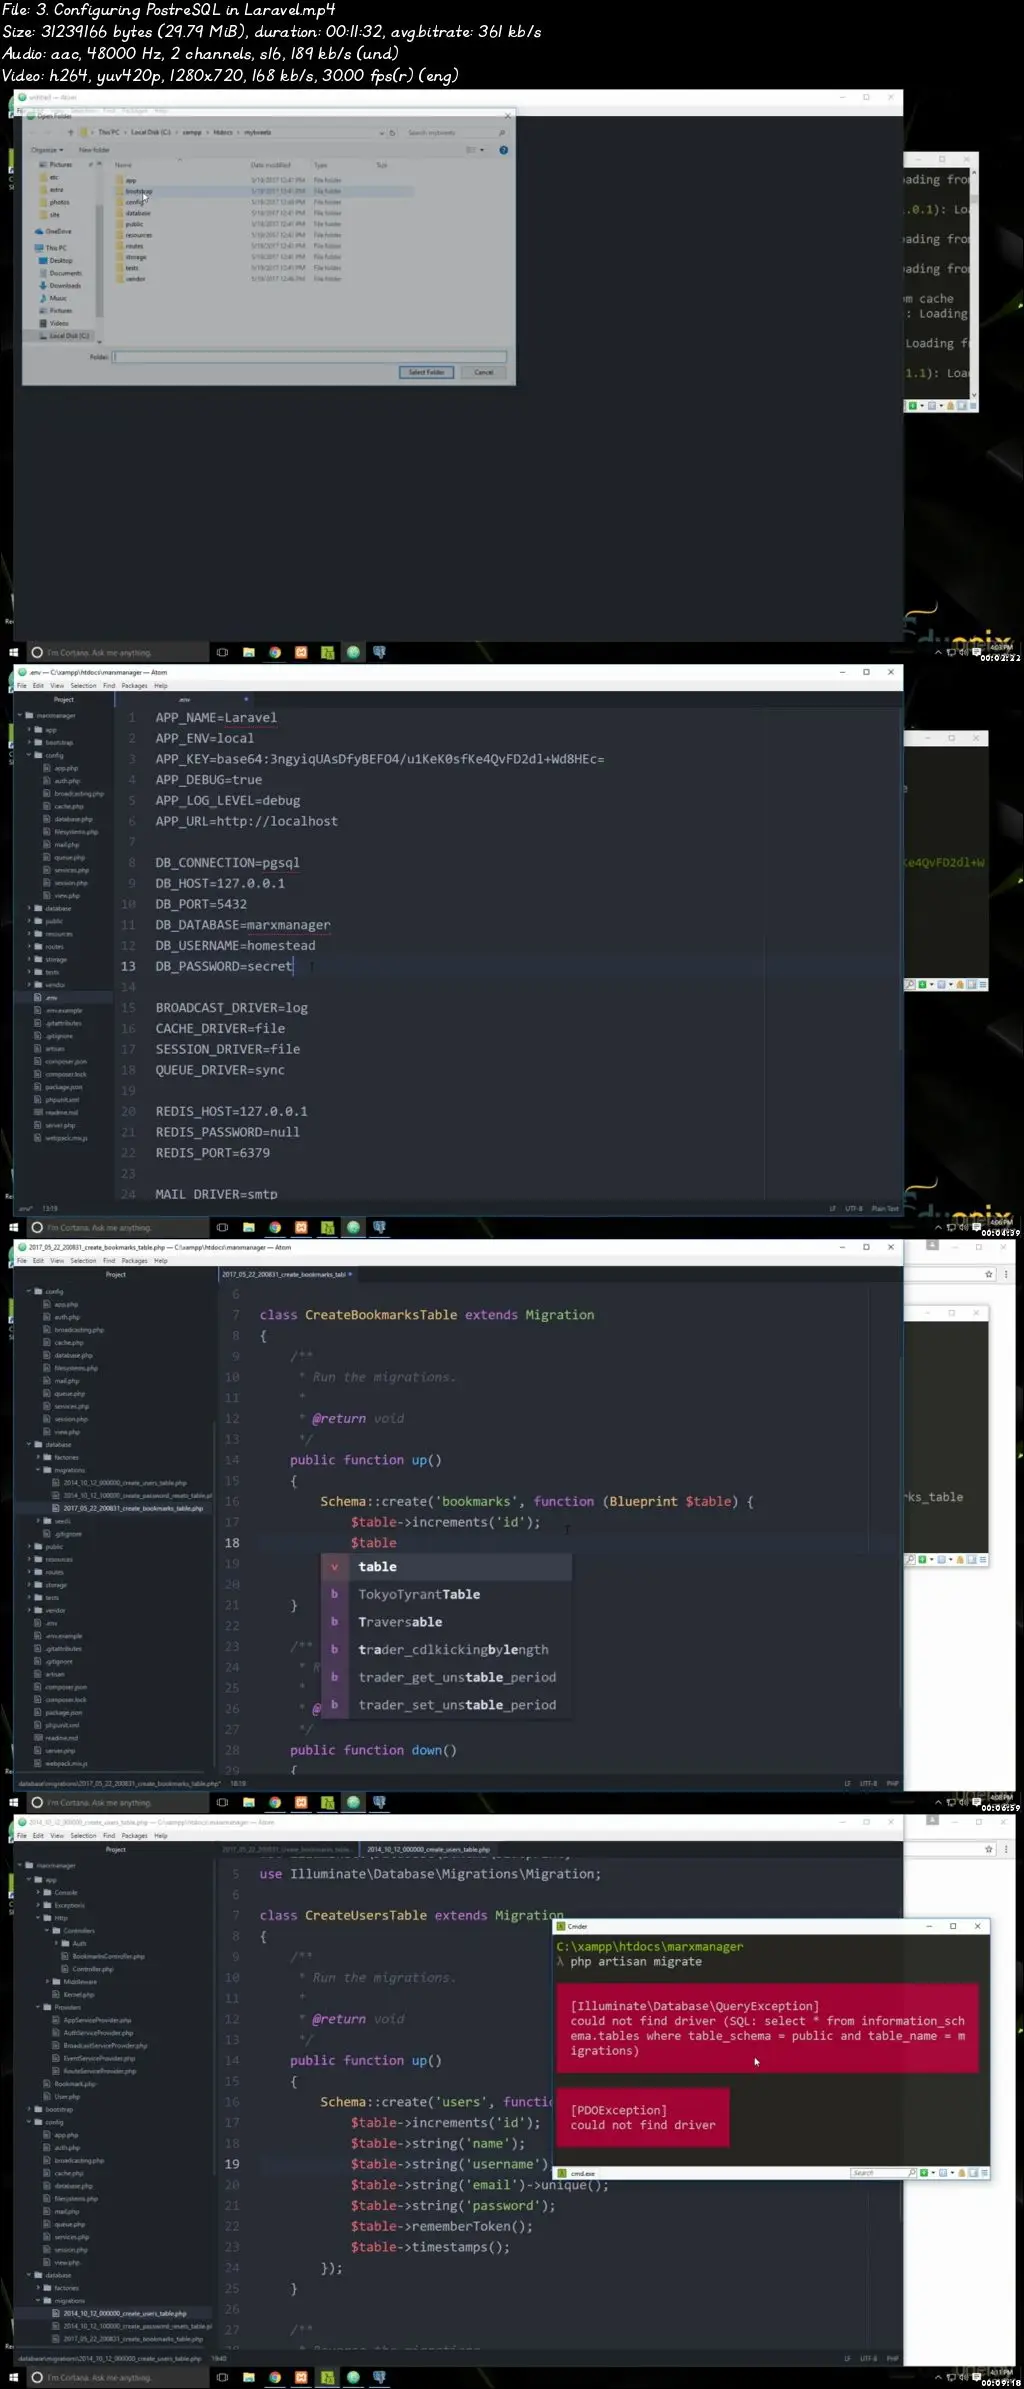Click the variable icon beside 'table' suggestion

tap(334, 1567)
